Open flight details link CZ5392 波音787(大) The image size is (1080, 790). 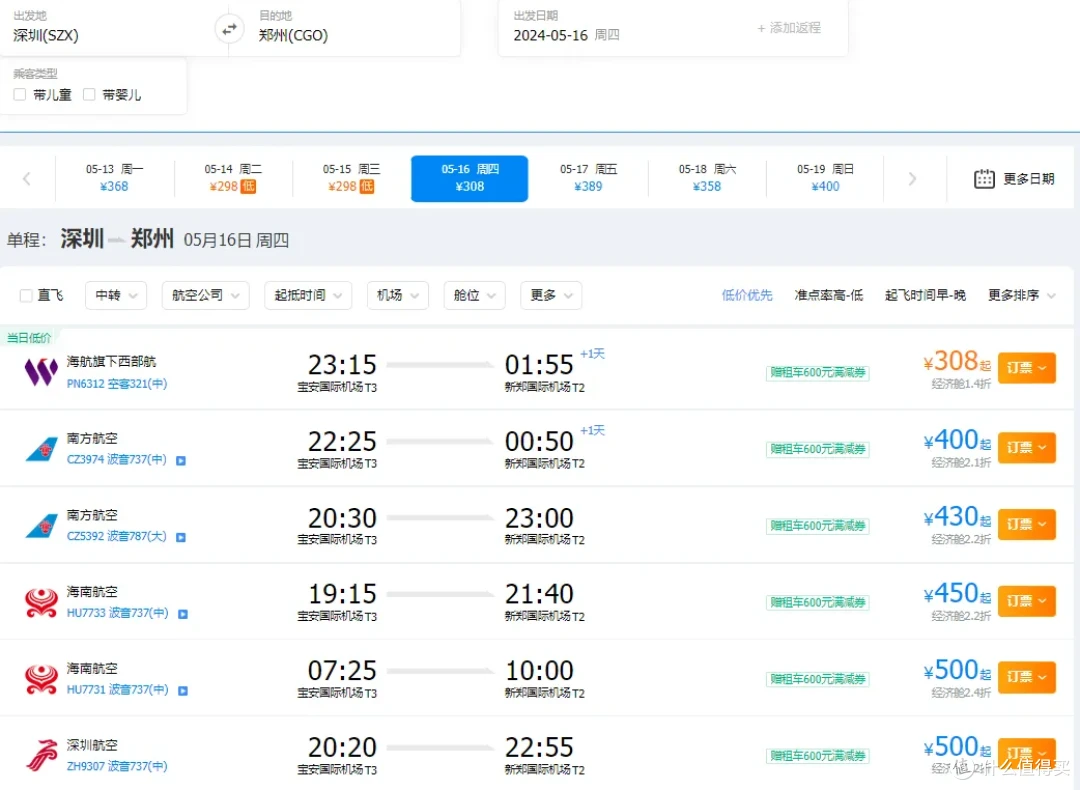point(116,537)
